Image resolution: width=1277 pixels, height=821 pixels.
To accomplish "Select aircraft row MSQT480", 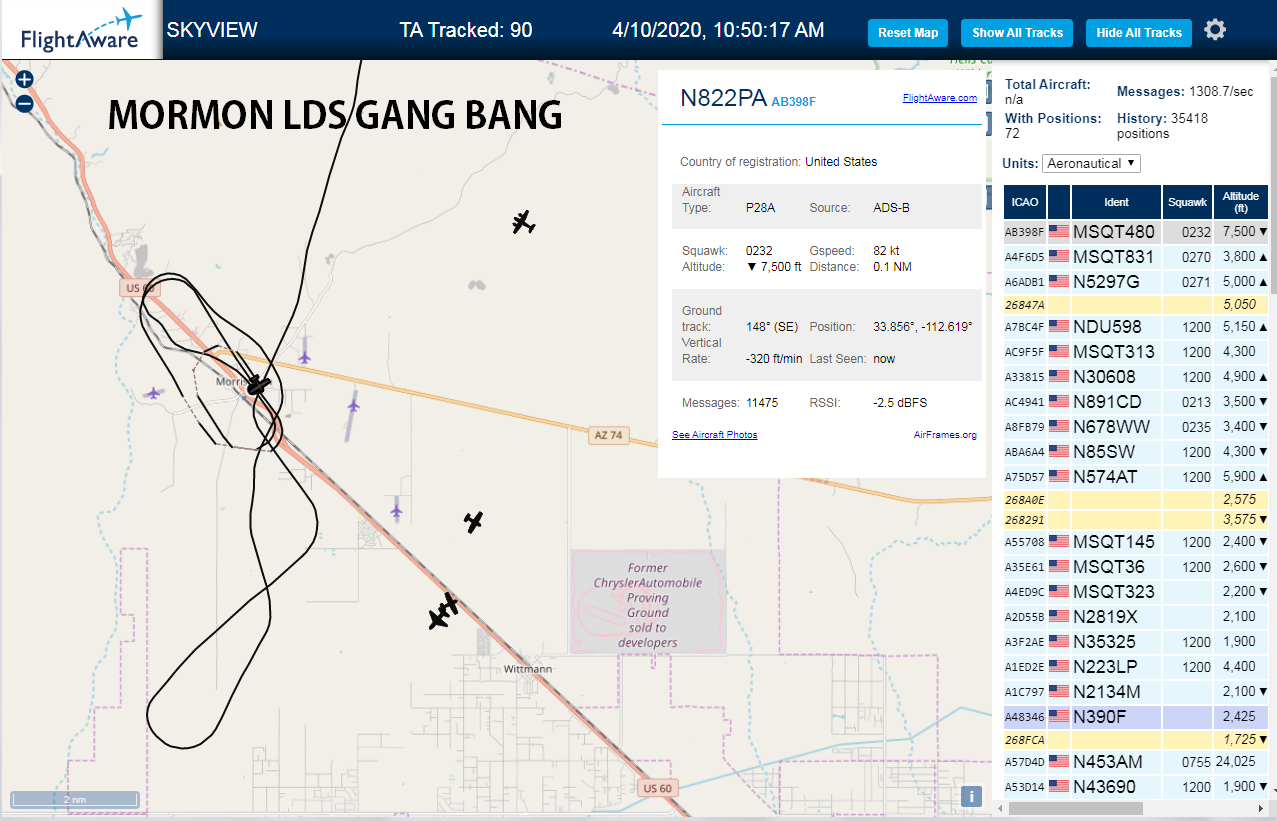I will [x=1136, y=232].
